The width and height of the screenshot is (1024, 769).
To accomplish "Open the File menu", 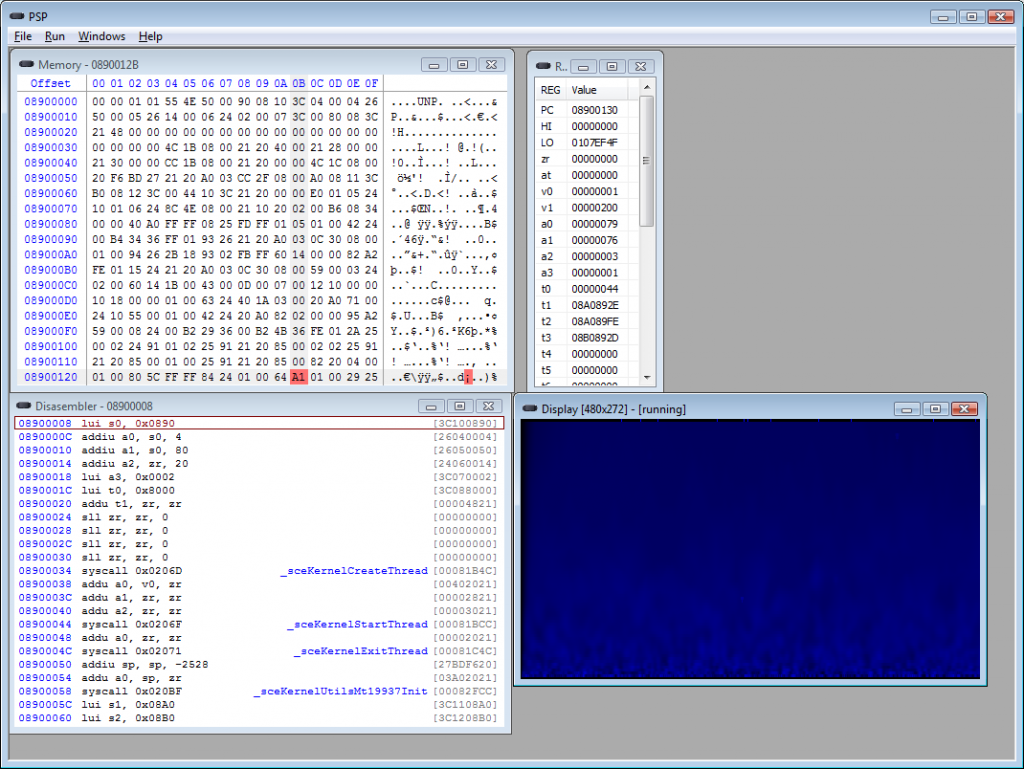I will pos(23,36).
